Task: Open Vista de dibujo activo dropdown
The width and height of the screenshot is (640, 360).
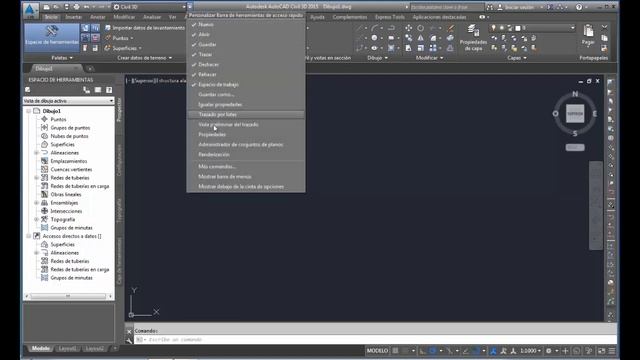Action: pyautogui.click(x=69, y=101)
